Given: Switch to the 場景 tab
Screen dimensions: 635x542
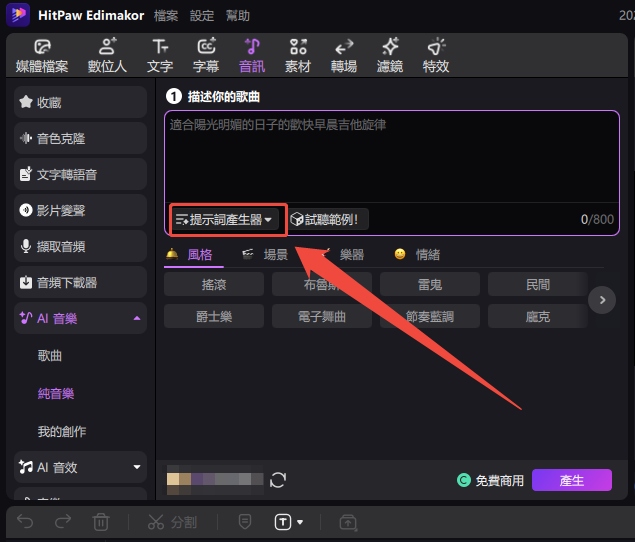Looking at the screenshot, I should click(x=265, y=255).
